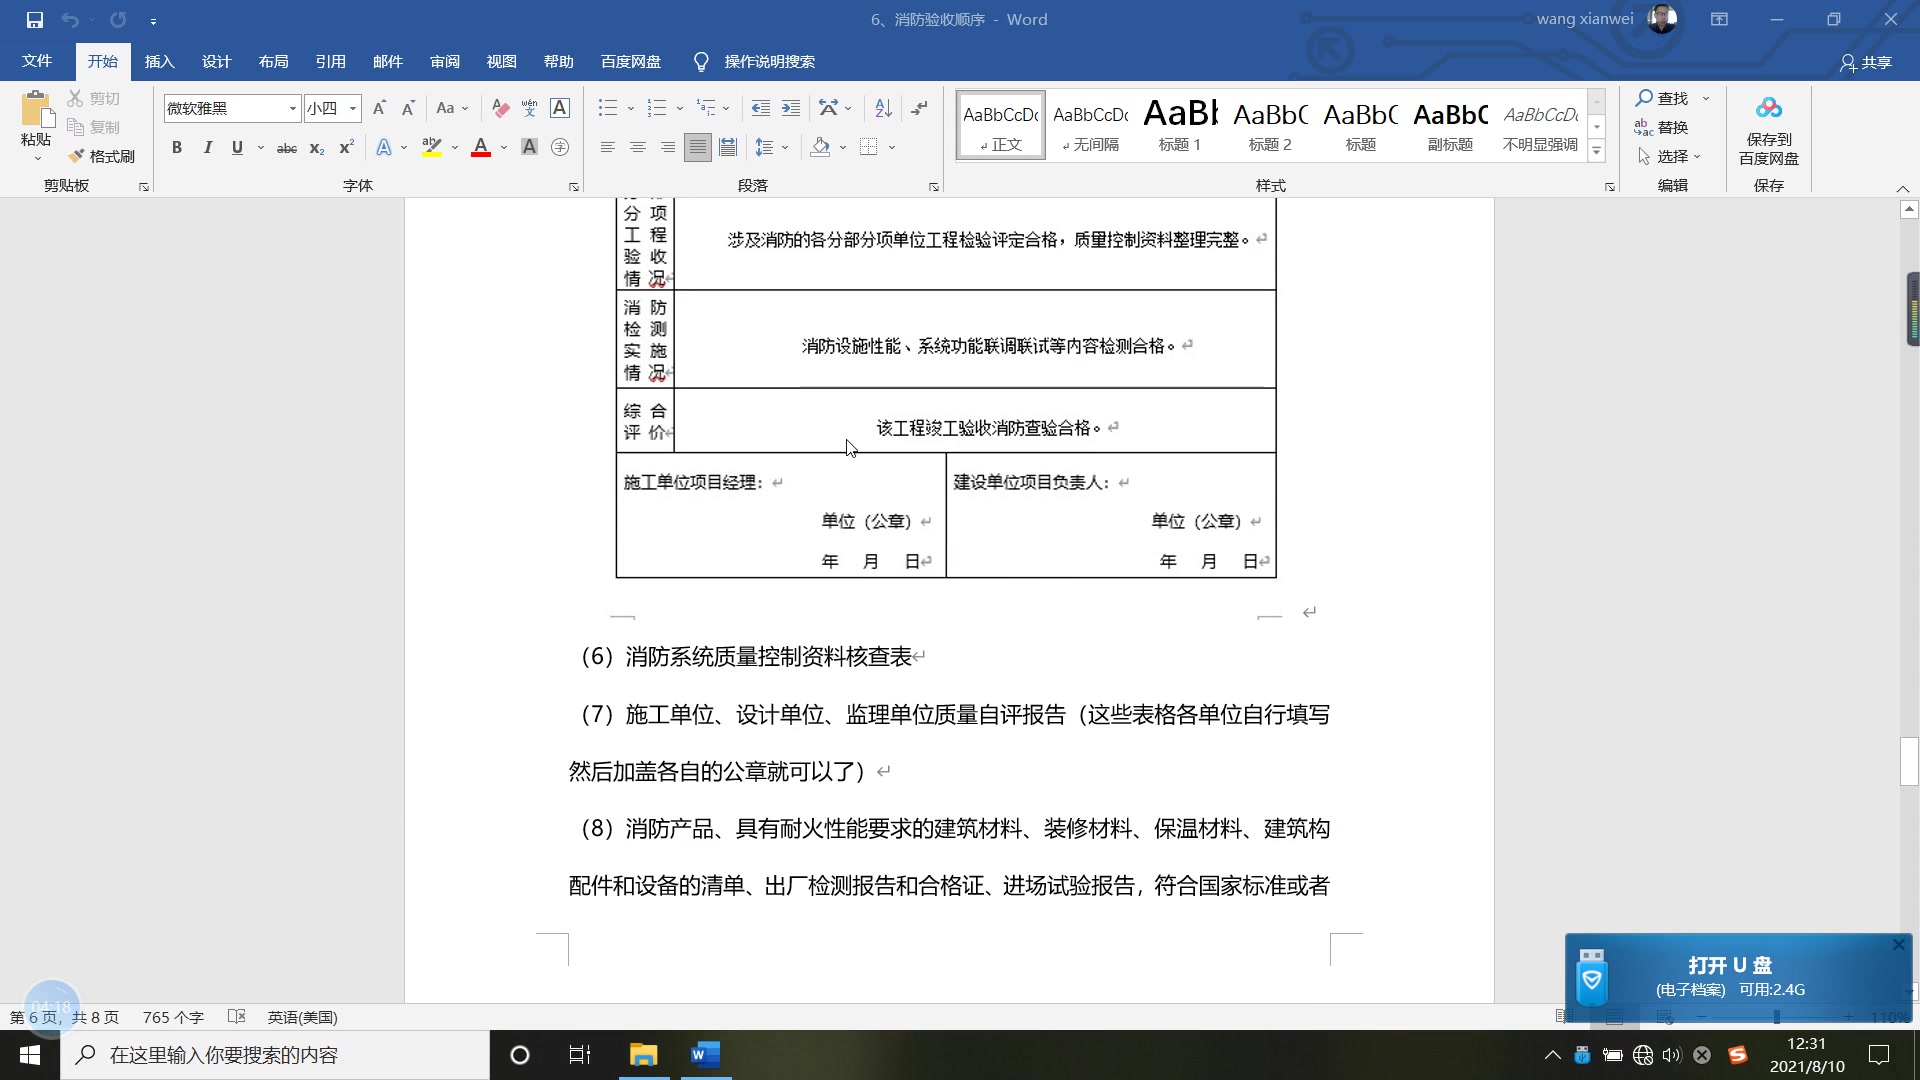Click the paragraph shading bucket
Viewport: 1920px width, 1080px height.
820,148
